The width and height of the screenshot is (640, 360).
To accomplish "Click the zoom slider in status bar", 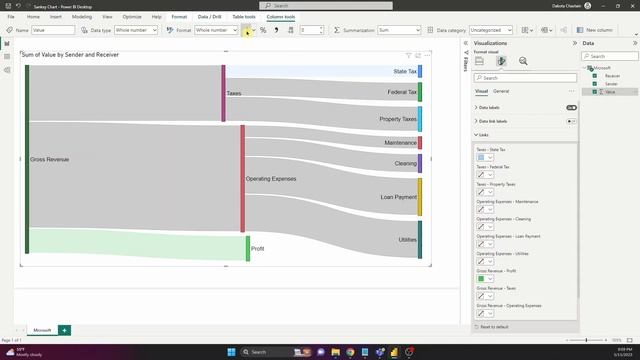I will pos(586,340).
